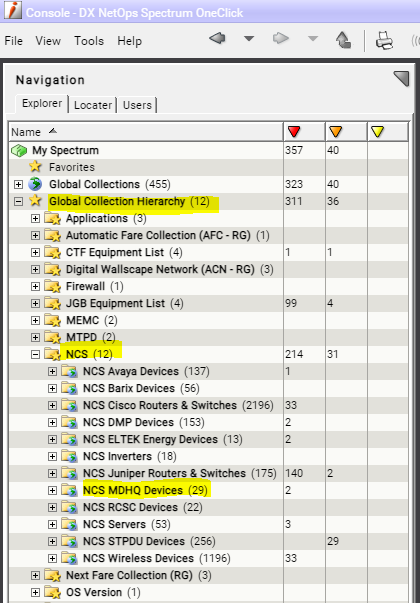Switch to the Locater tab

(x=93, y=105)
